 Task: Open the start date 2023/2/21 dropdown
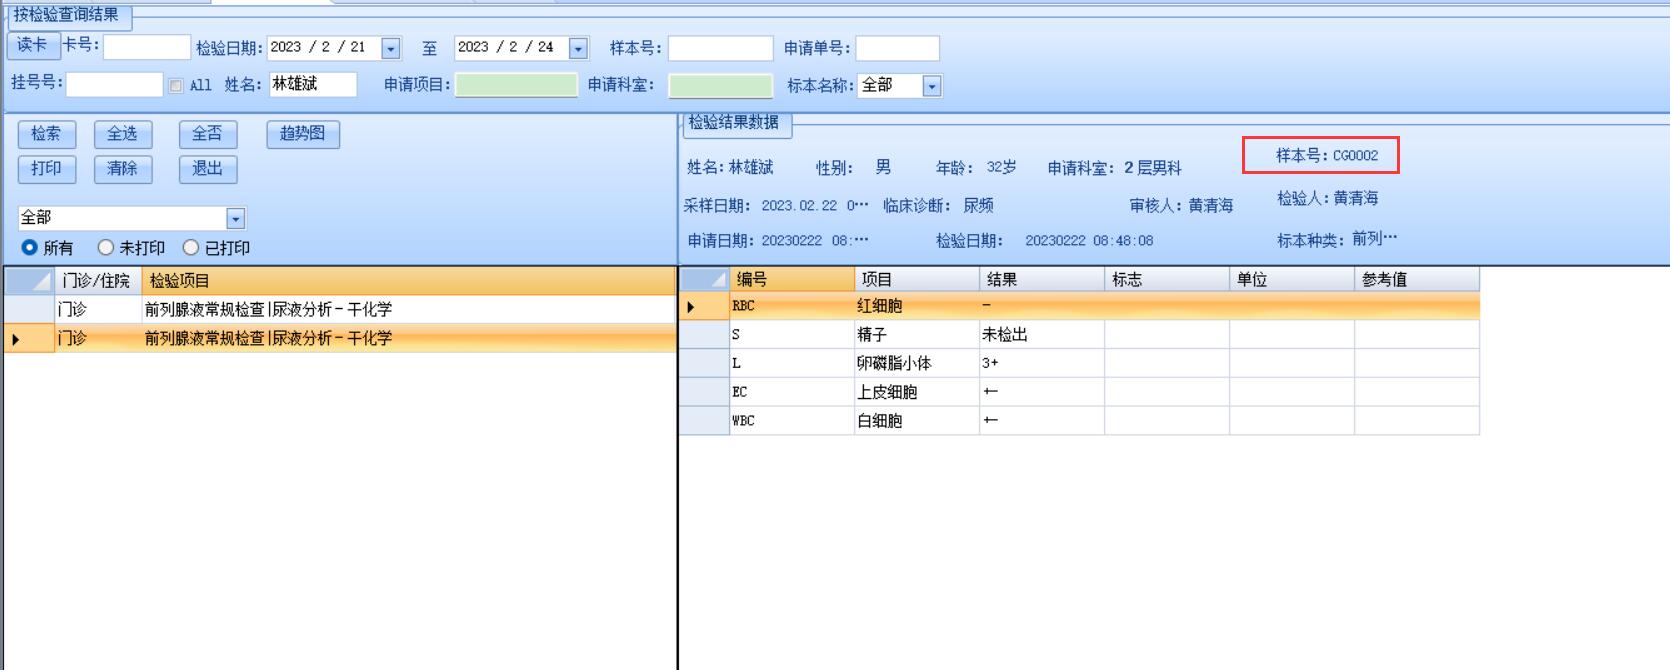click(x=391, y=48)
